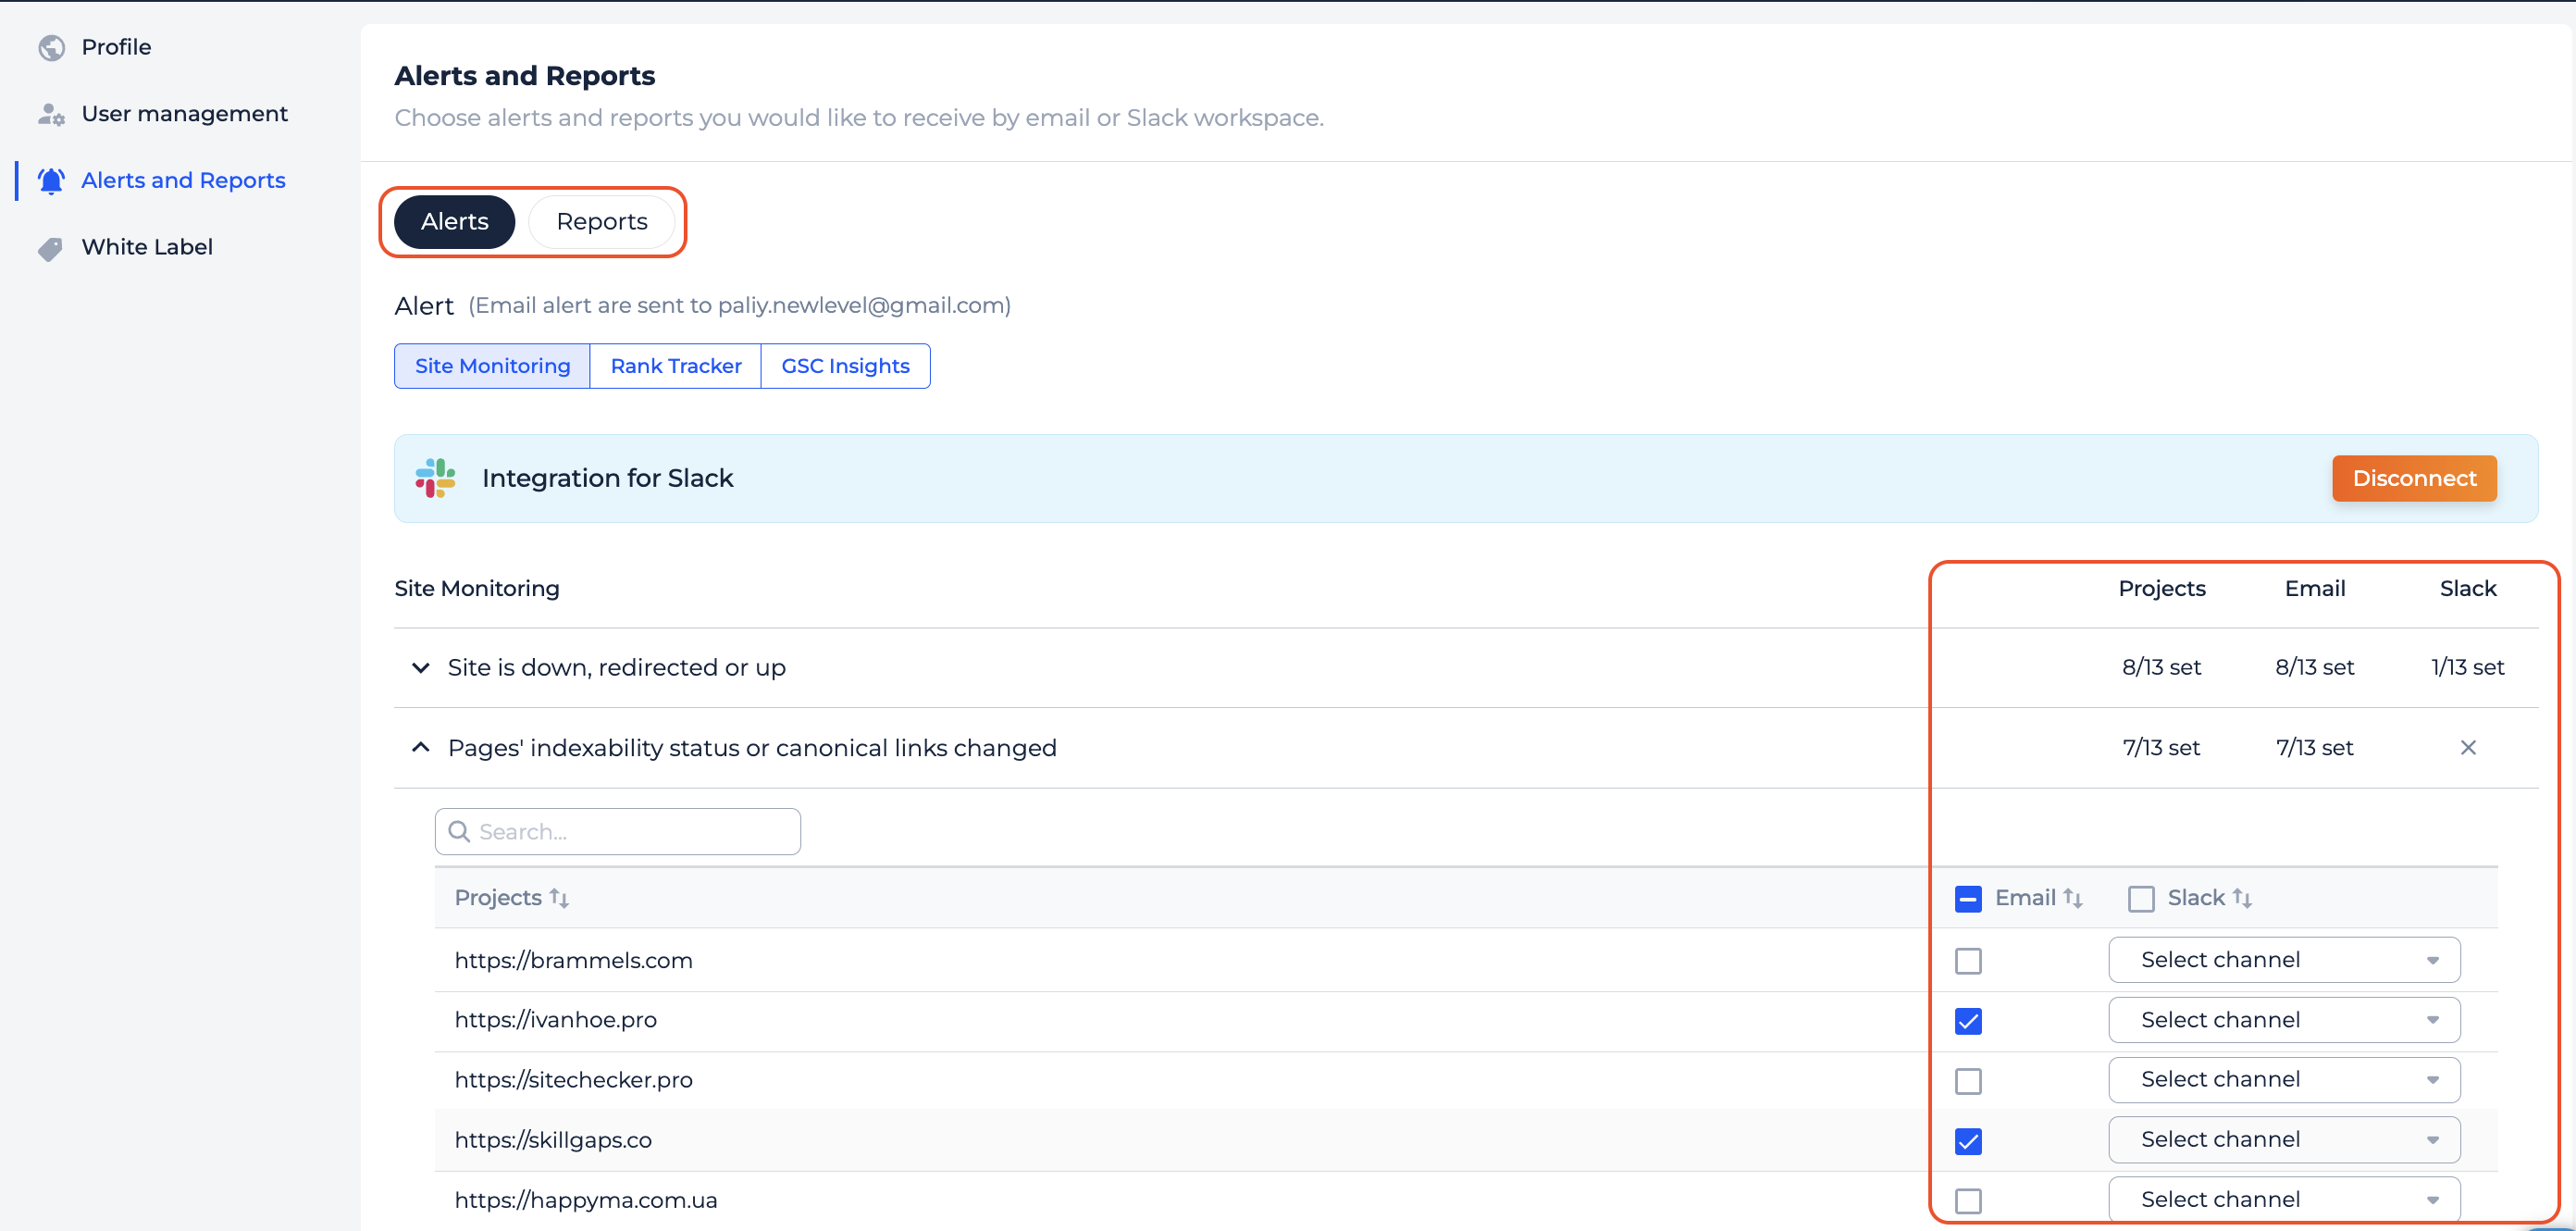Expand 'Site is down, redirected or up' row
This screenshot has height=1231, width=2576.
point(421,667)
